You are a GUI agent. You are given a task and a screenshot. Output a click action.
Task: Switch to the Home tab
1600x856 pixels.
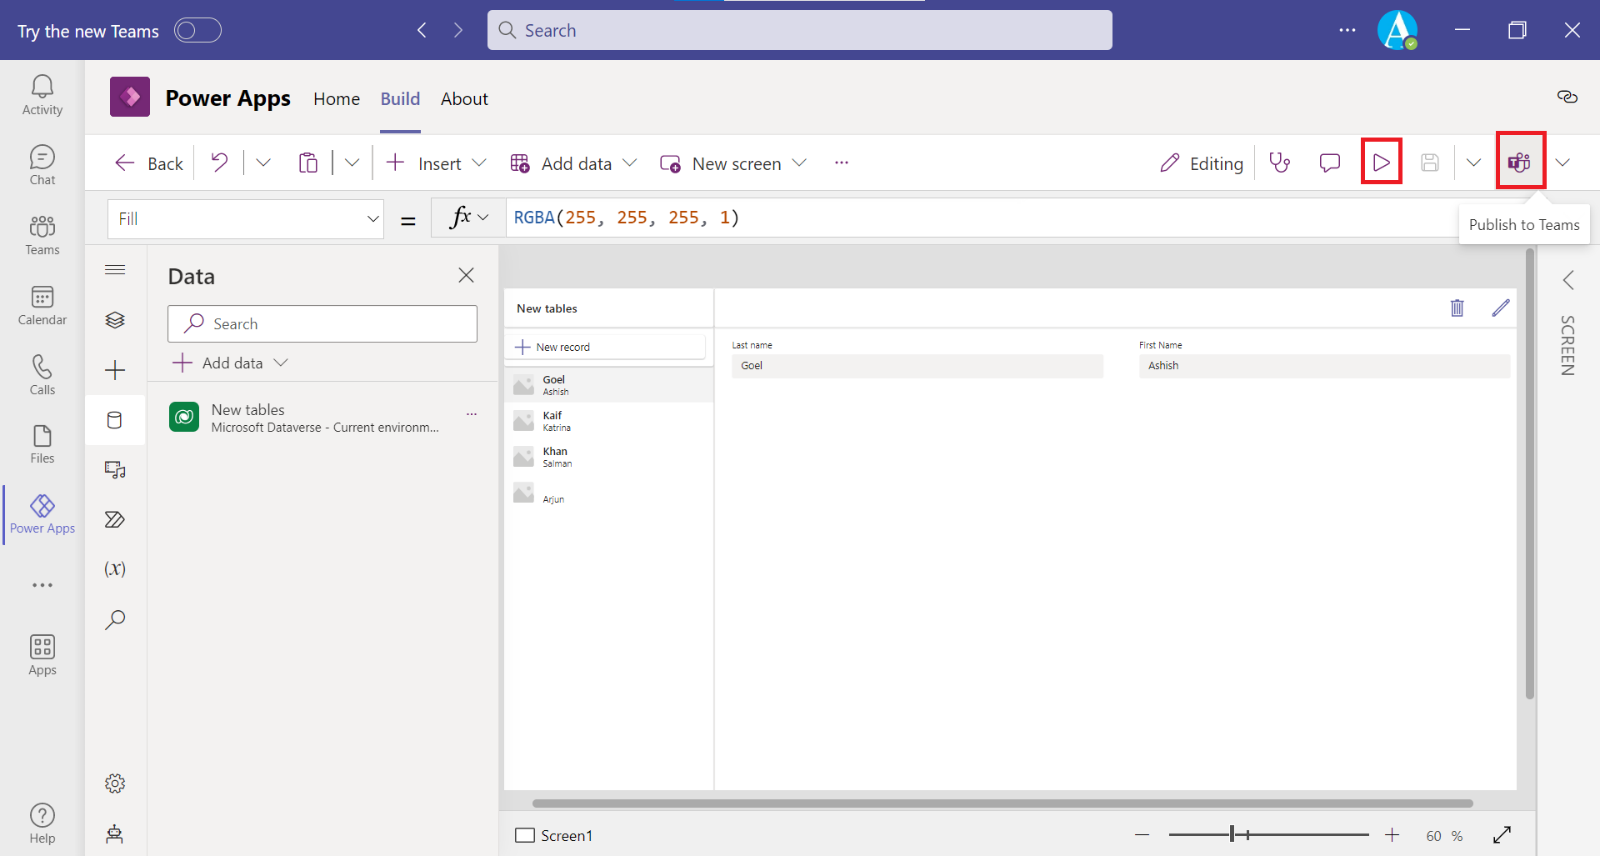coord(336,99)
